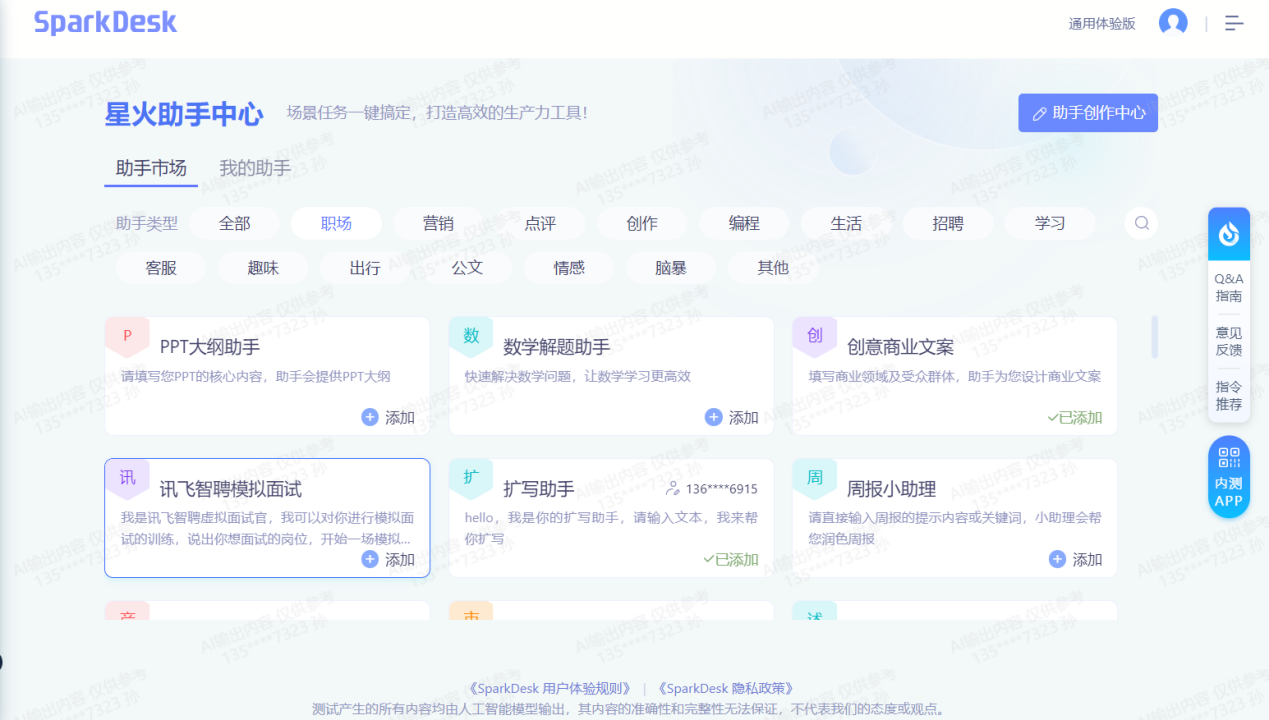
Task: Click the search magnifier icon
Action: [x=1141, y=223]
